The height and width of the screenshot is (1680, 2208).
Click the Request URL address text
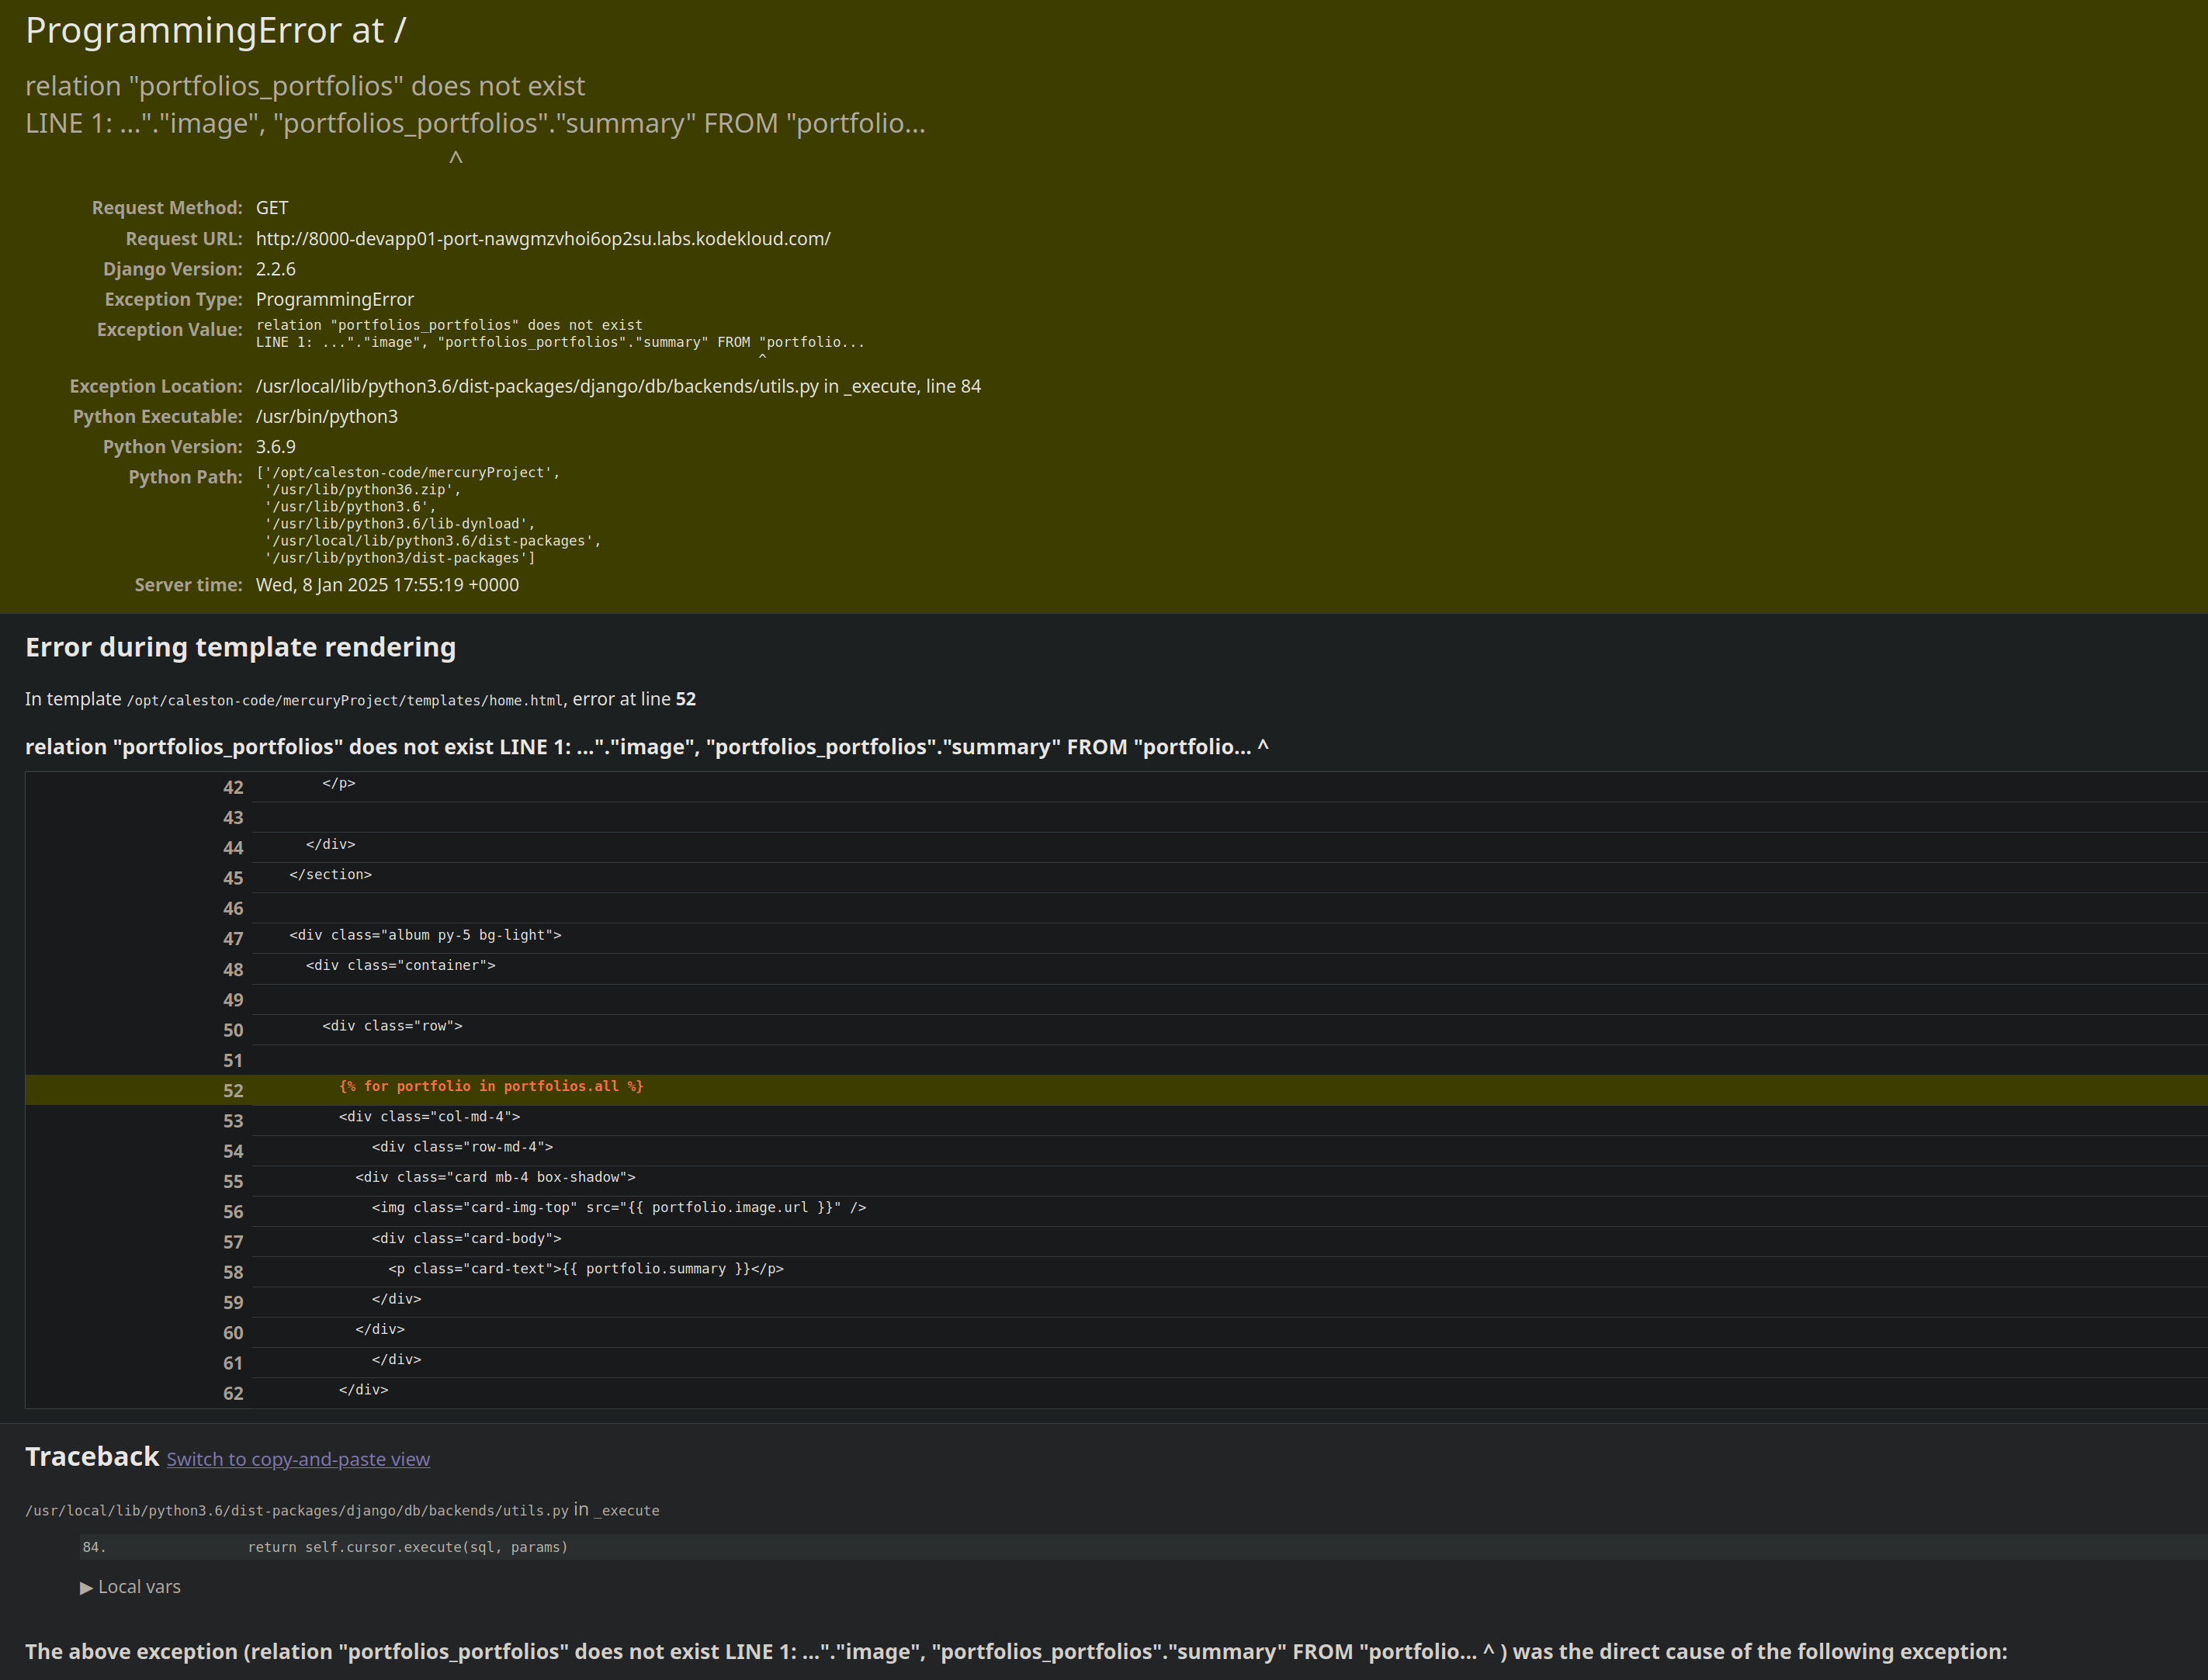[x=542, y=239]
